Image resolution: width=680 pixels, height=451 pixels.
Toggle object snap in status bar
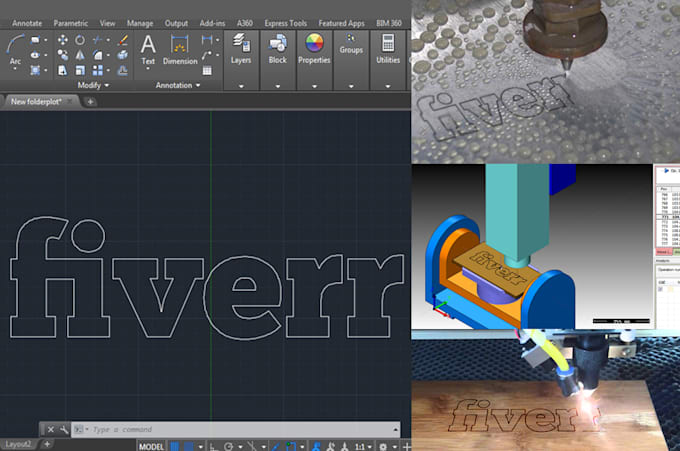coord(291,446)
